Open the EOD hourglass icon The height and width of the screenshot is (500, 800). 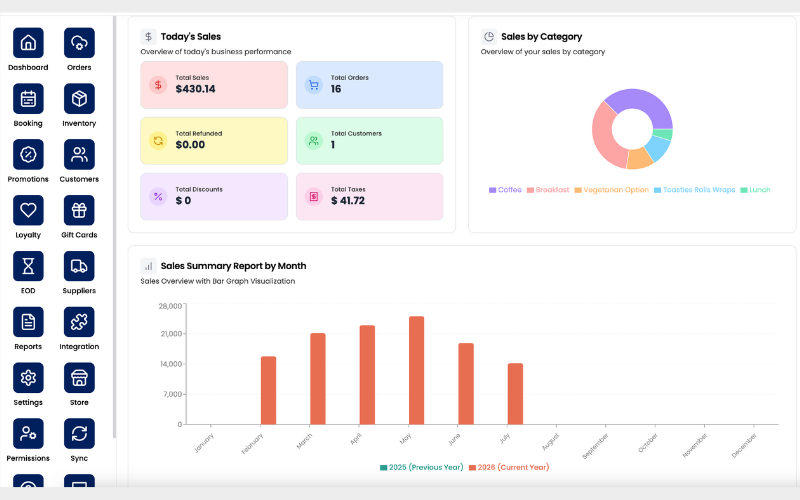(x=28, y=266)
